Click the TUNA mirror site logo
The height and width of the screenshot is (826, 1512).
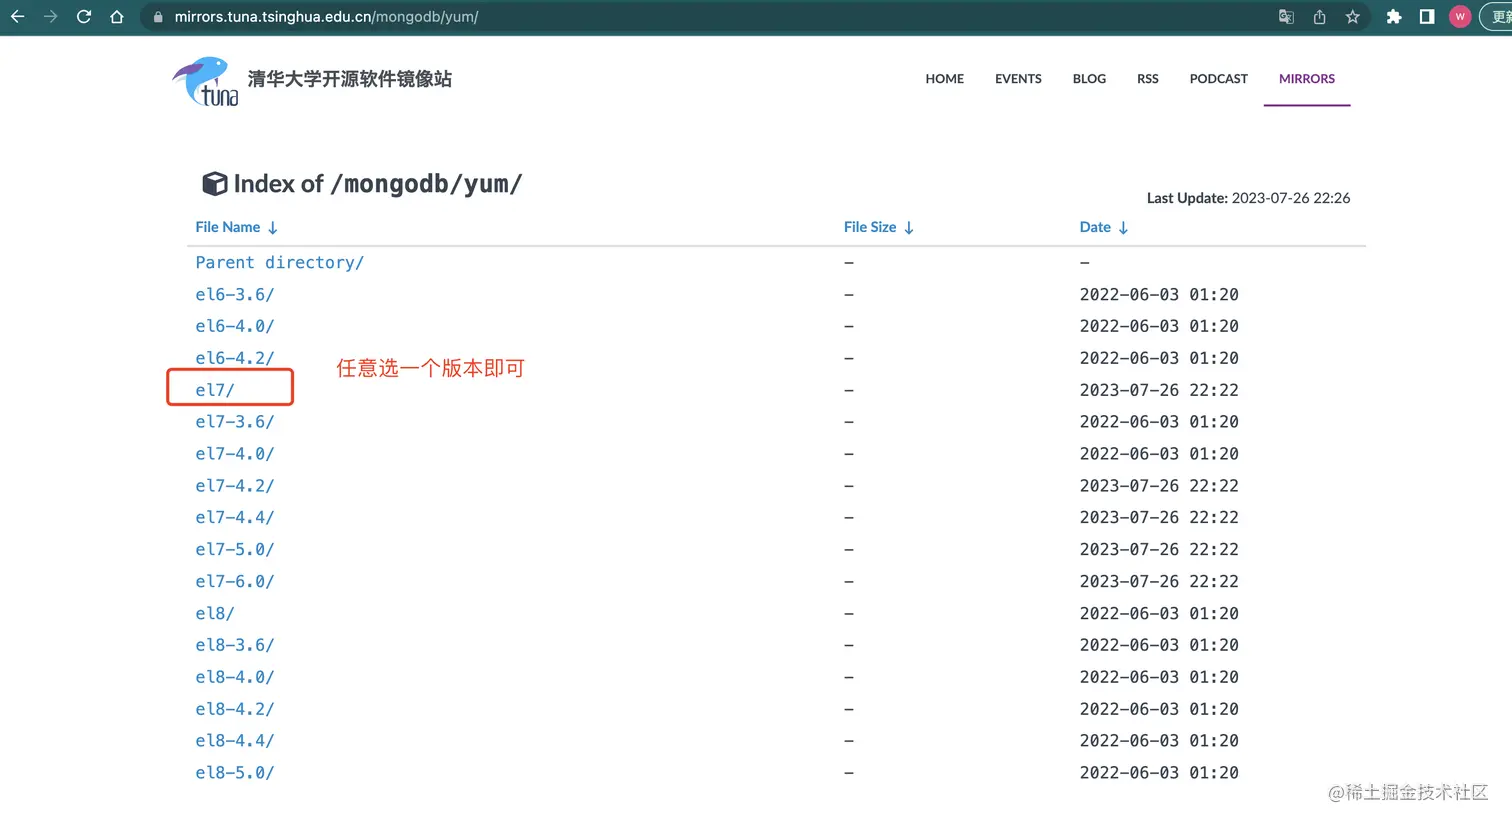(x=206, y=81)
